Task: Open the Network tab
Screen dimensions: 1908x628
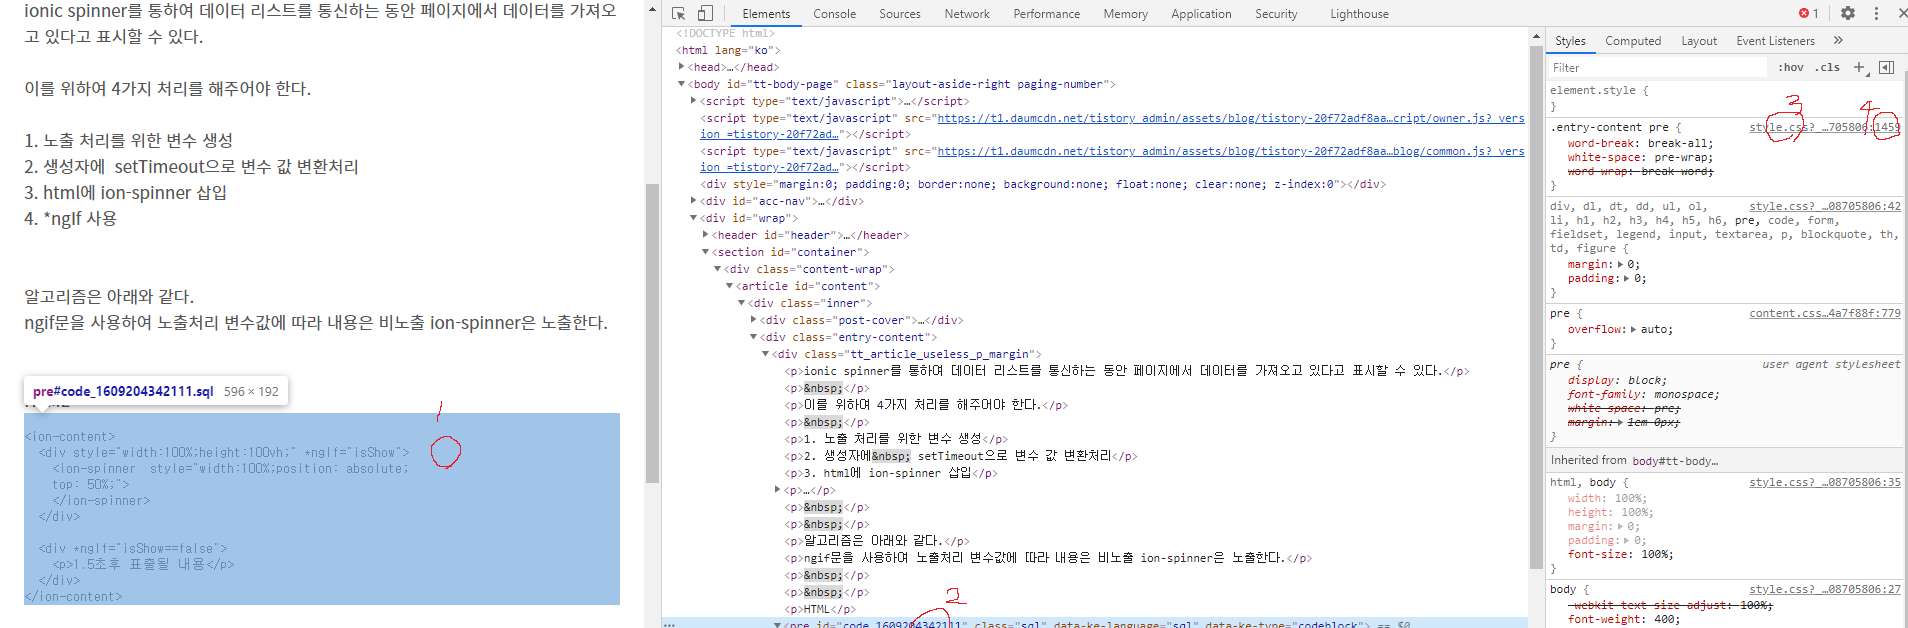Action: (x=967, y=14)
